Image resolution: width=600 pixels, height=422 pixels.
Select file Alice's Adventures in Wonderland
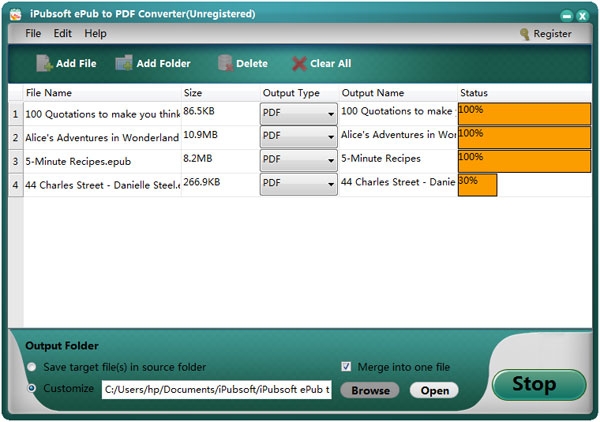coord(102,137)
